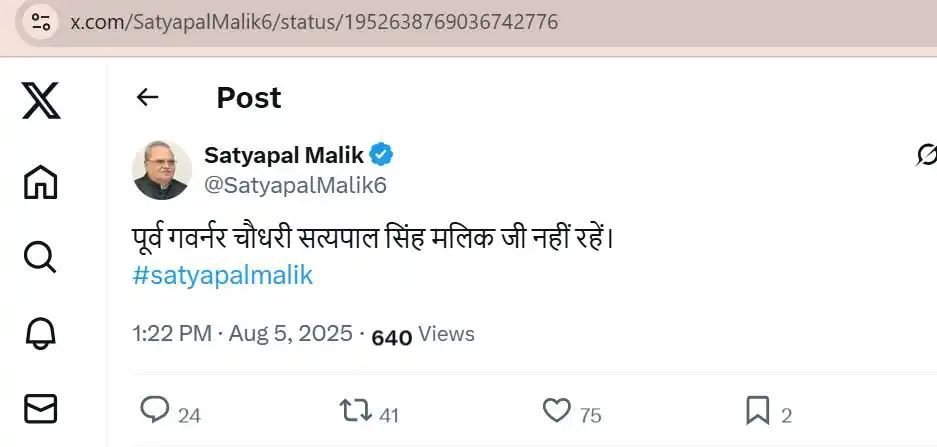
Task: Click the blue verified badge
Action: click(x=382, y=155)
